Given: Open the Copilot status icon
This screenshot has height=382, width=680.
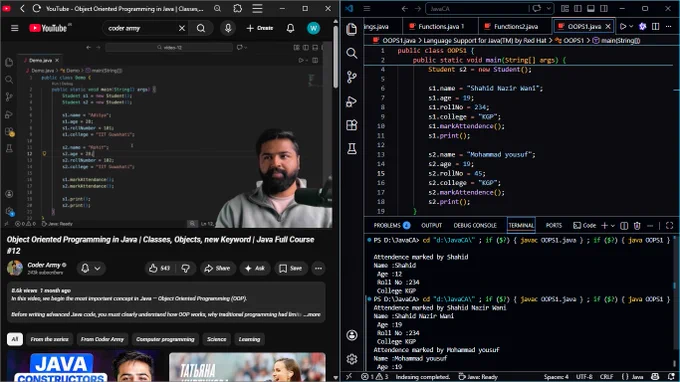Looking at the screenshot, I should click(x=655, y=376).
